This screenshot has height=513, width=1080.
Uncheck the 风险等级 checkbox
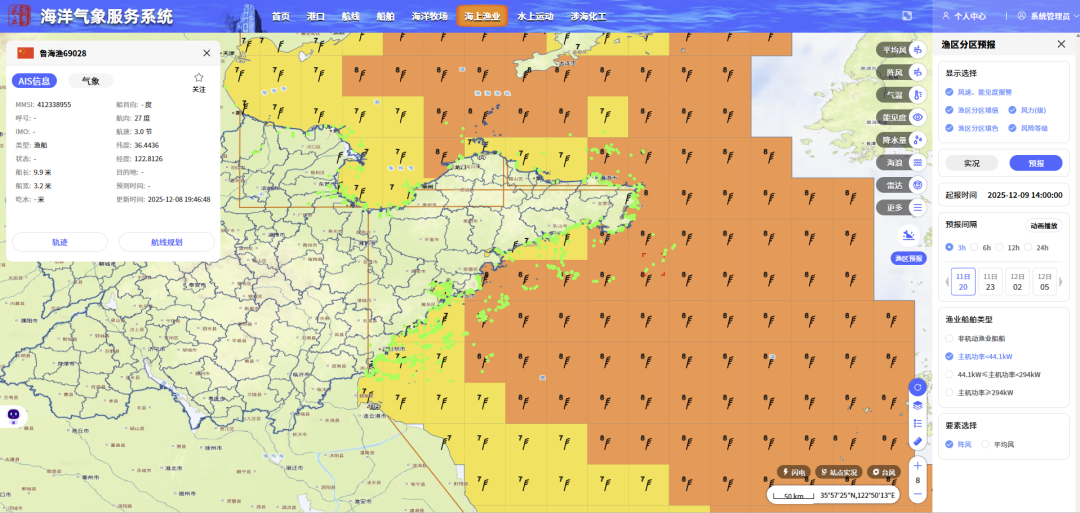pos(1010,128)
